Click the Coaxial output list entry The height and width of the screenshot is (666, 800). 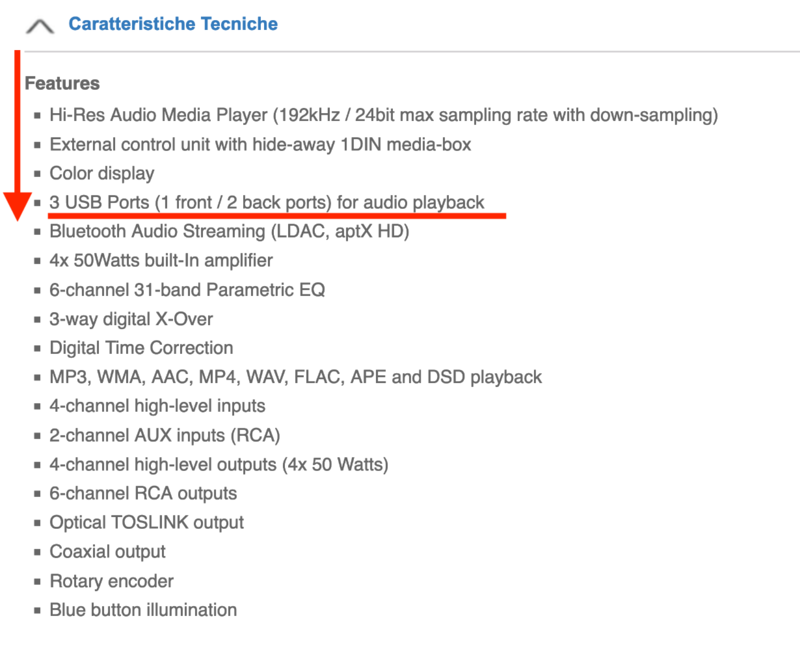pyautogui.click(x=108, y=550)
